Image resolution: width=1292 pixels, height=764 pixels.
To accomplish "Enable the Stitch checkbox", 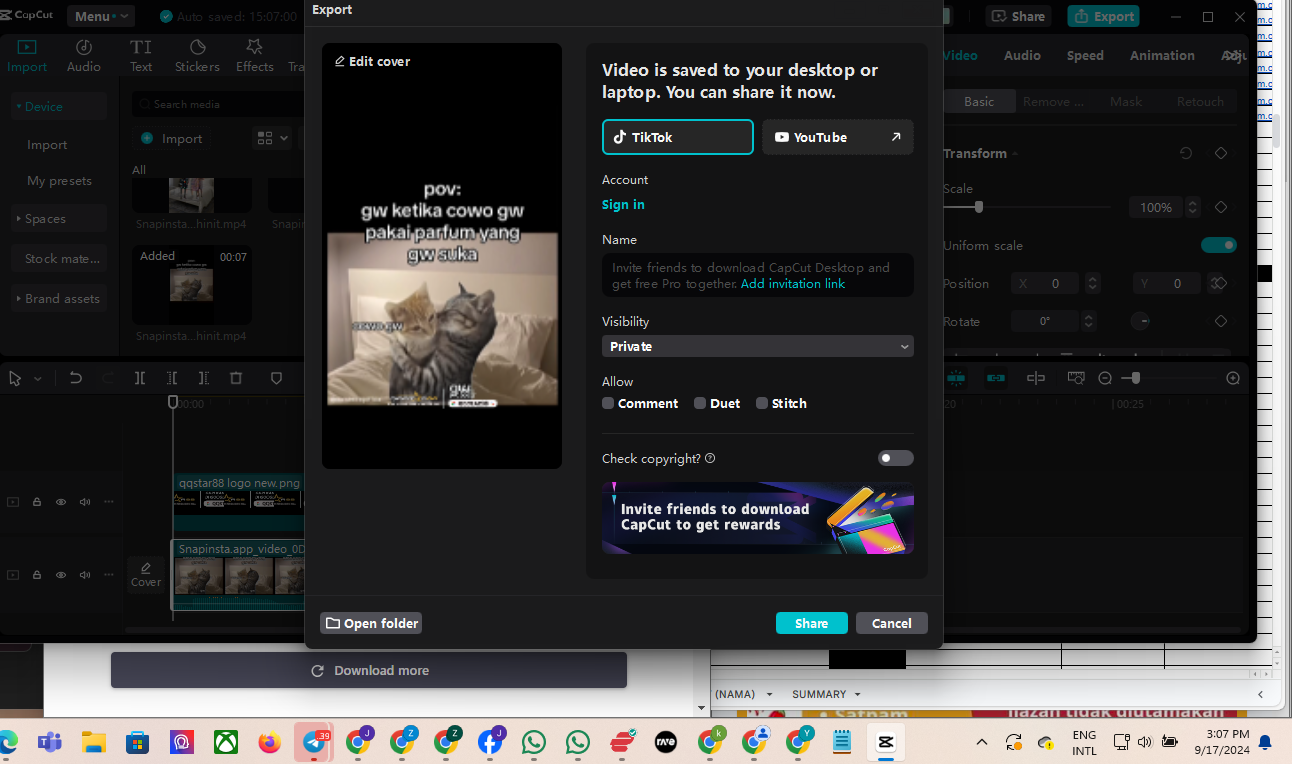I will pos(762,403).
